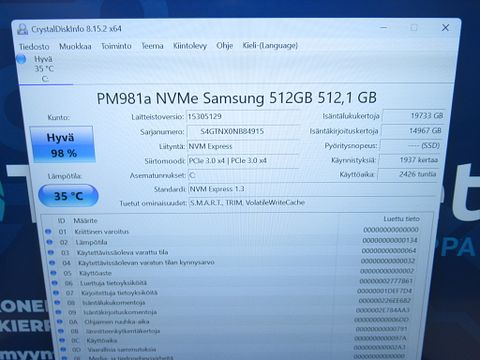480x360 pixels.
Task: Select row 09 Isäntäkirjoituskomentoja
Action: tap(232, 311)
